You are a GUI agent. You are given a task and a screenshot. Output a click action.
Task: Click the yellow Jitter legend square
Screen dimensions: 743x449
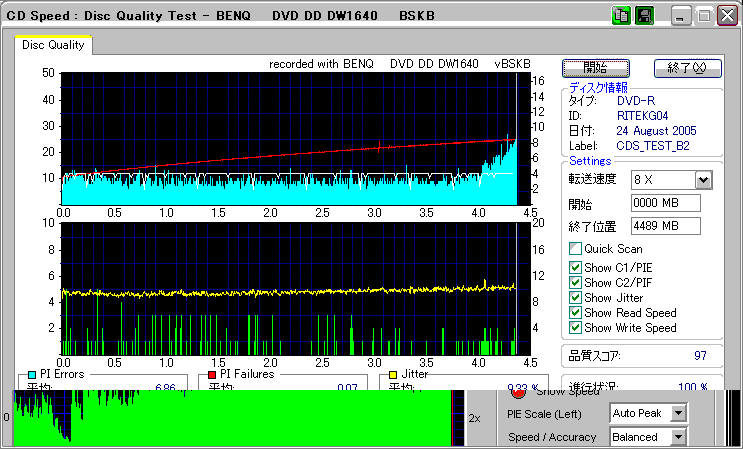393,375
